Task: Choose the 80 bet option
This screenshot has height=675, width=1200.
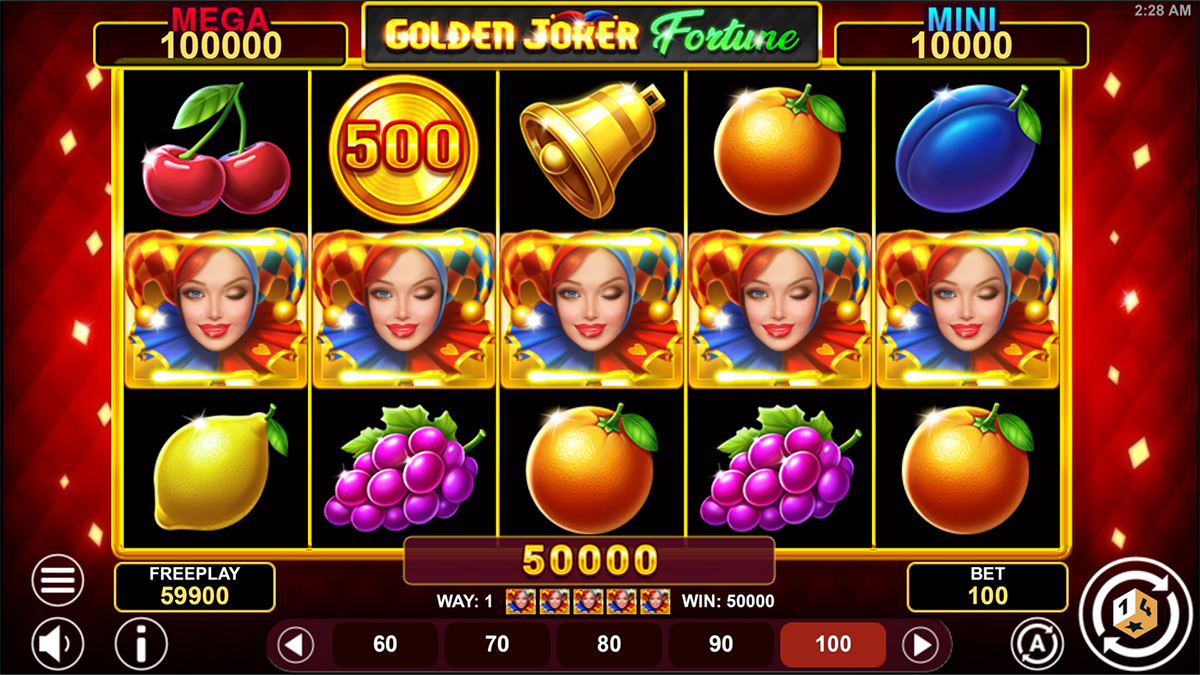Action: coord(609,645)
